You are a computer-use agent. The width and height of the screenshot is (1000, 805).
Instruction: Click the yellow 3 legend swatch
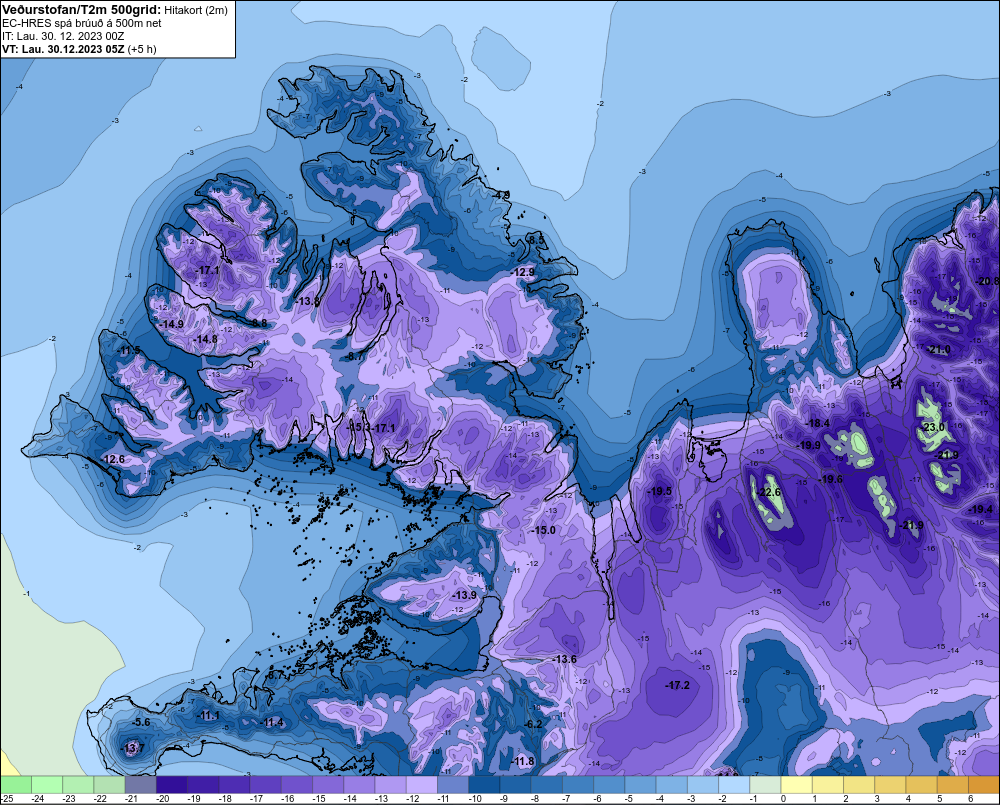pyautogui.click(x=890, y=784)
